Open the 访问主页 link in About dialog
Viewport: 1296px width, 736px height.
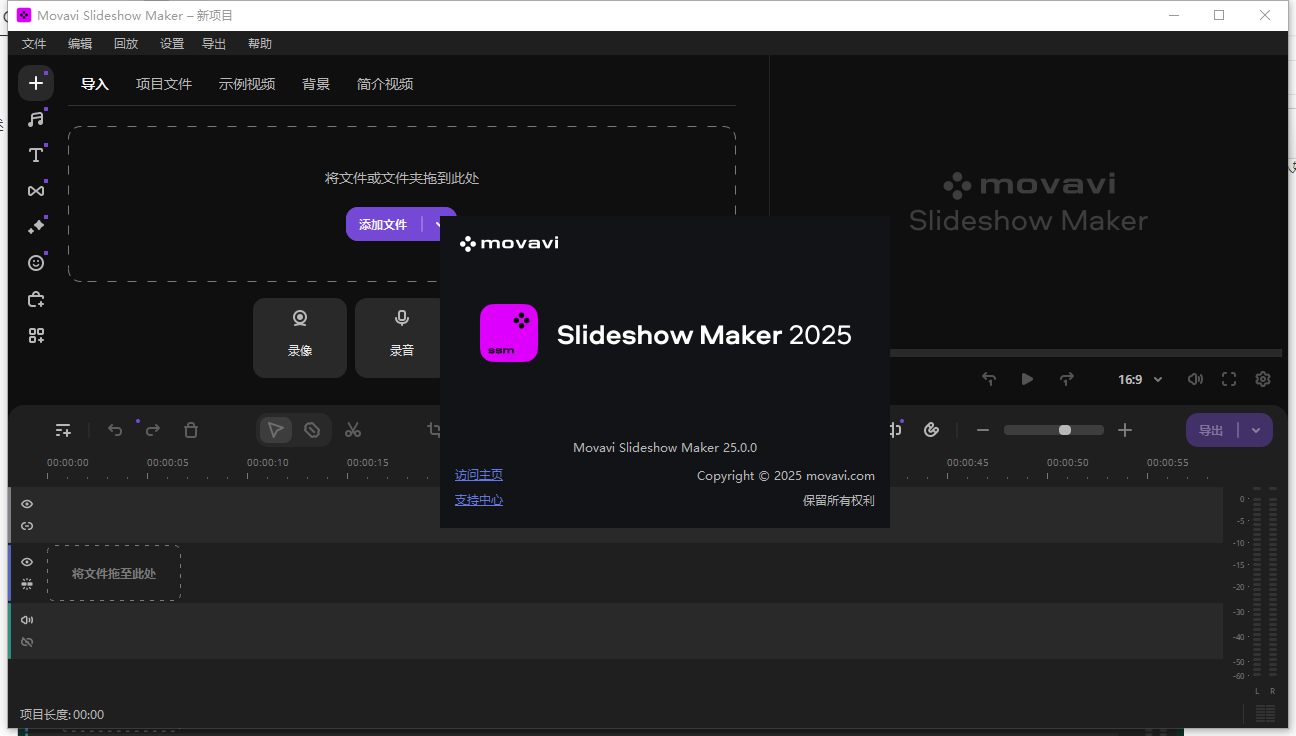[x=479, y=475]
